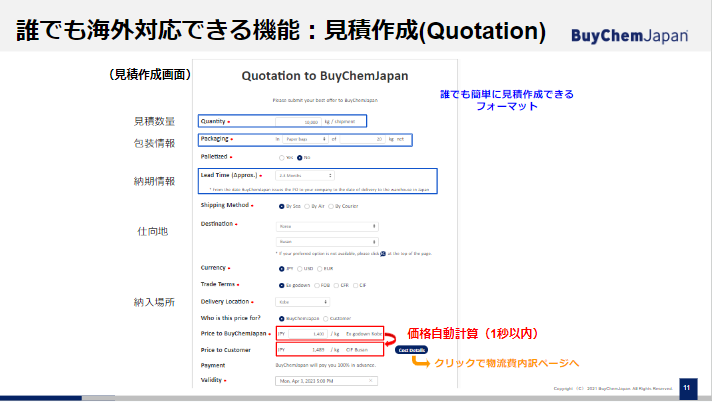Click the chat icon in the destination note
712x402 pixels.
point(383,253)
